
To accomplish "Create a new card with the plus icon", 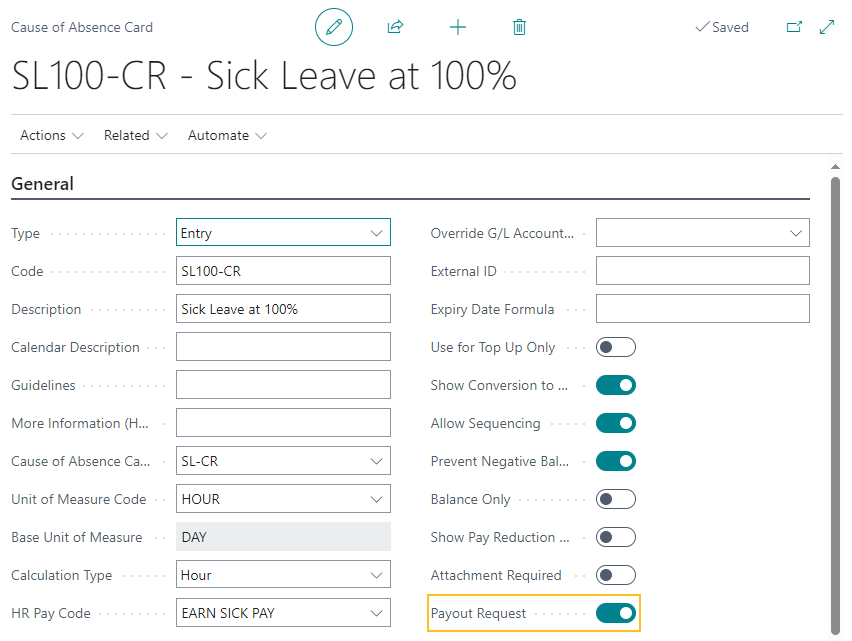I will 458,27.
